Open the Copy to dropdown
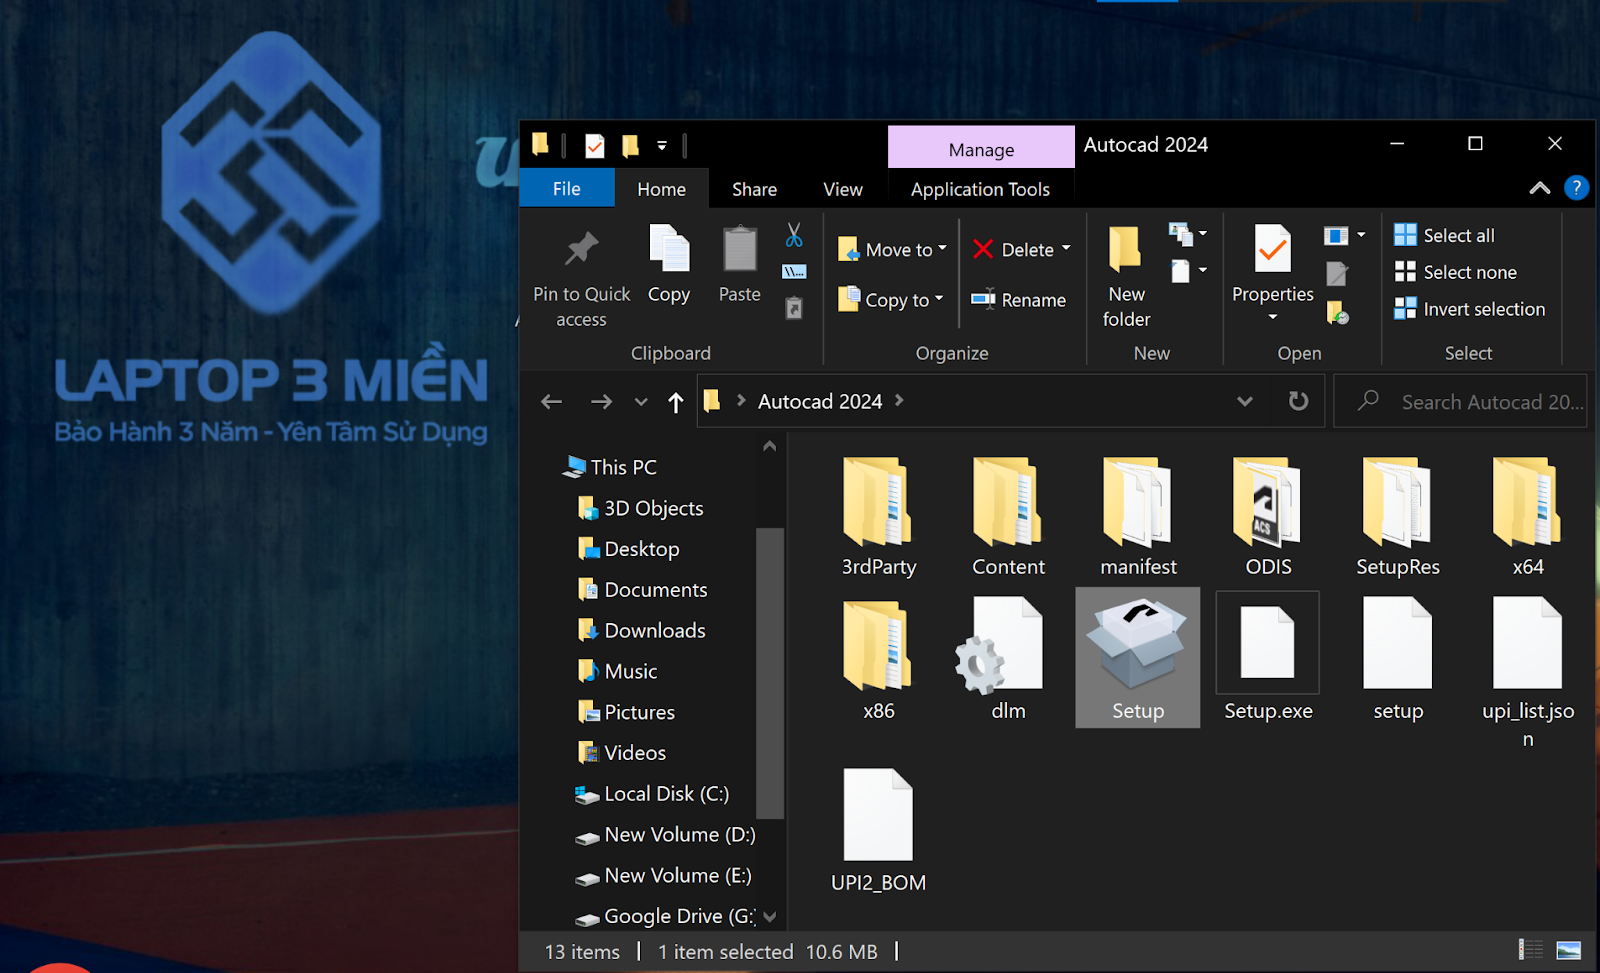 coord(891,299)
